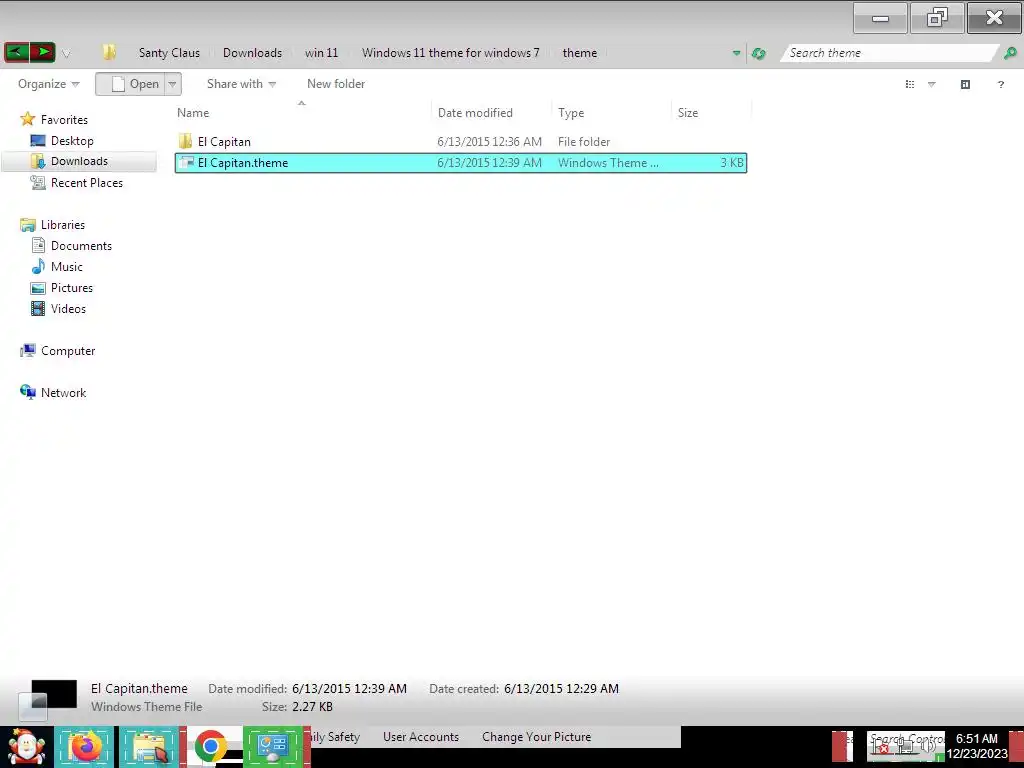Go to win 11 folder in the breadcrumb
The image size is (1024, 768).
(321, 53)
